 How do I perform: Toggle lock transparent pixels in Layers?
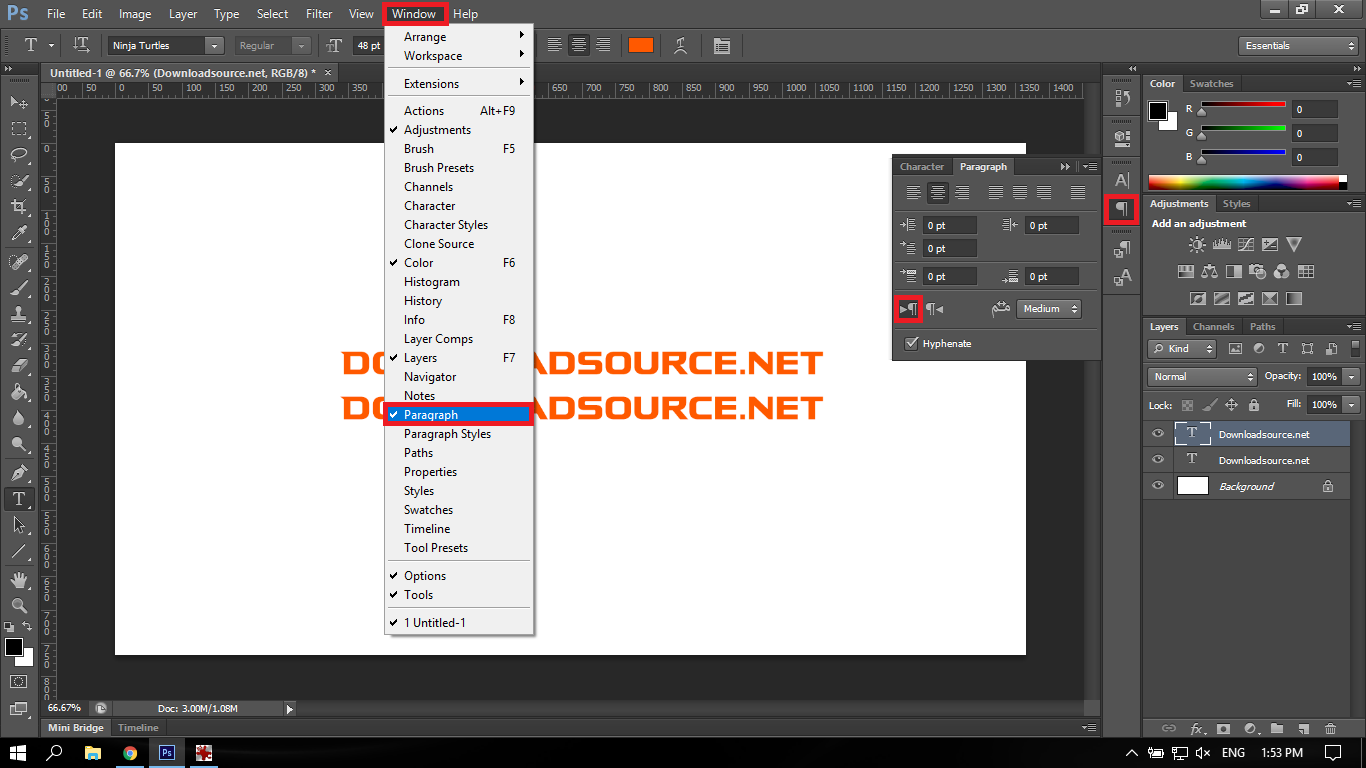[x=1187, y=405]
